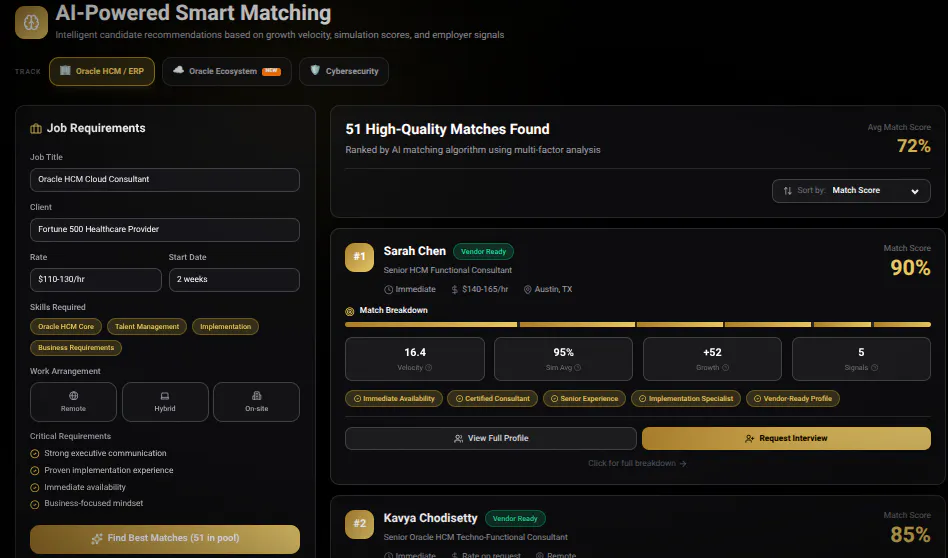Viewport: 948px width, 558px height.
Task: Edit the Job Title input field
Action: click(x=164, y=180)
